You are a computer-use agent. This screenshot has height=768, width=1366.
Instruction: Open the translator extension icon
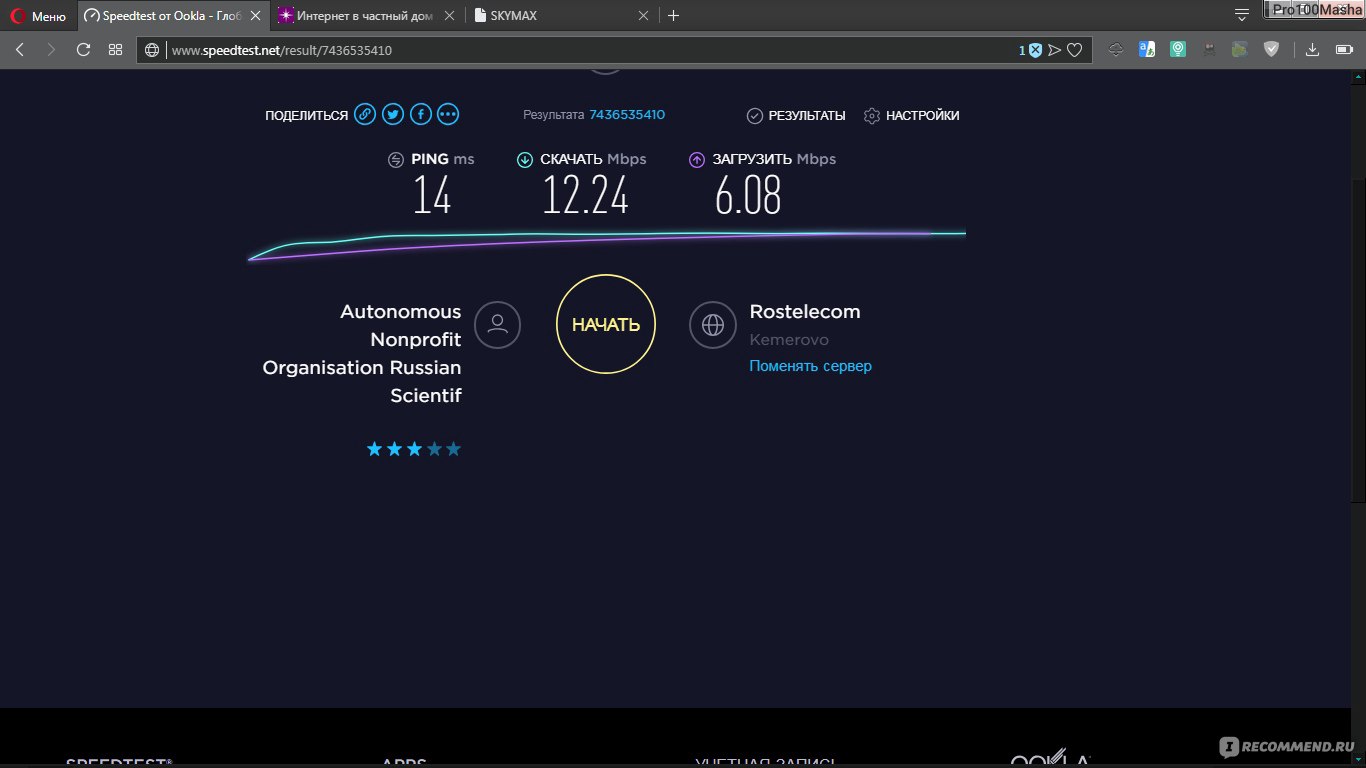coord(1147,49)
